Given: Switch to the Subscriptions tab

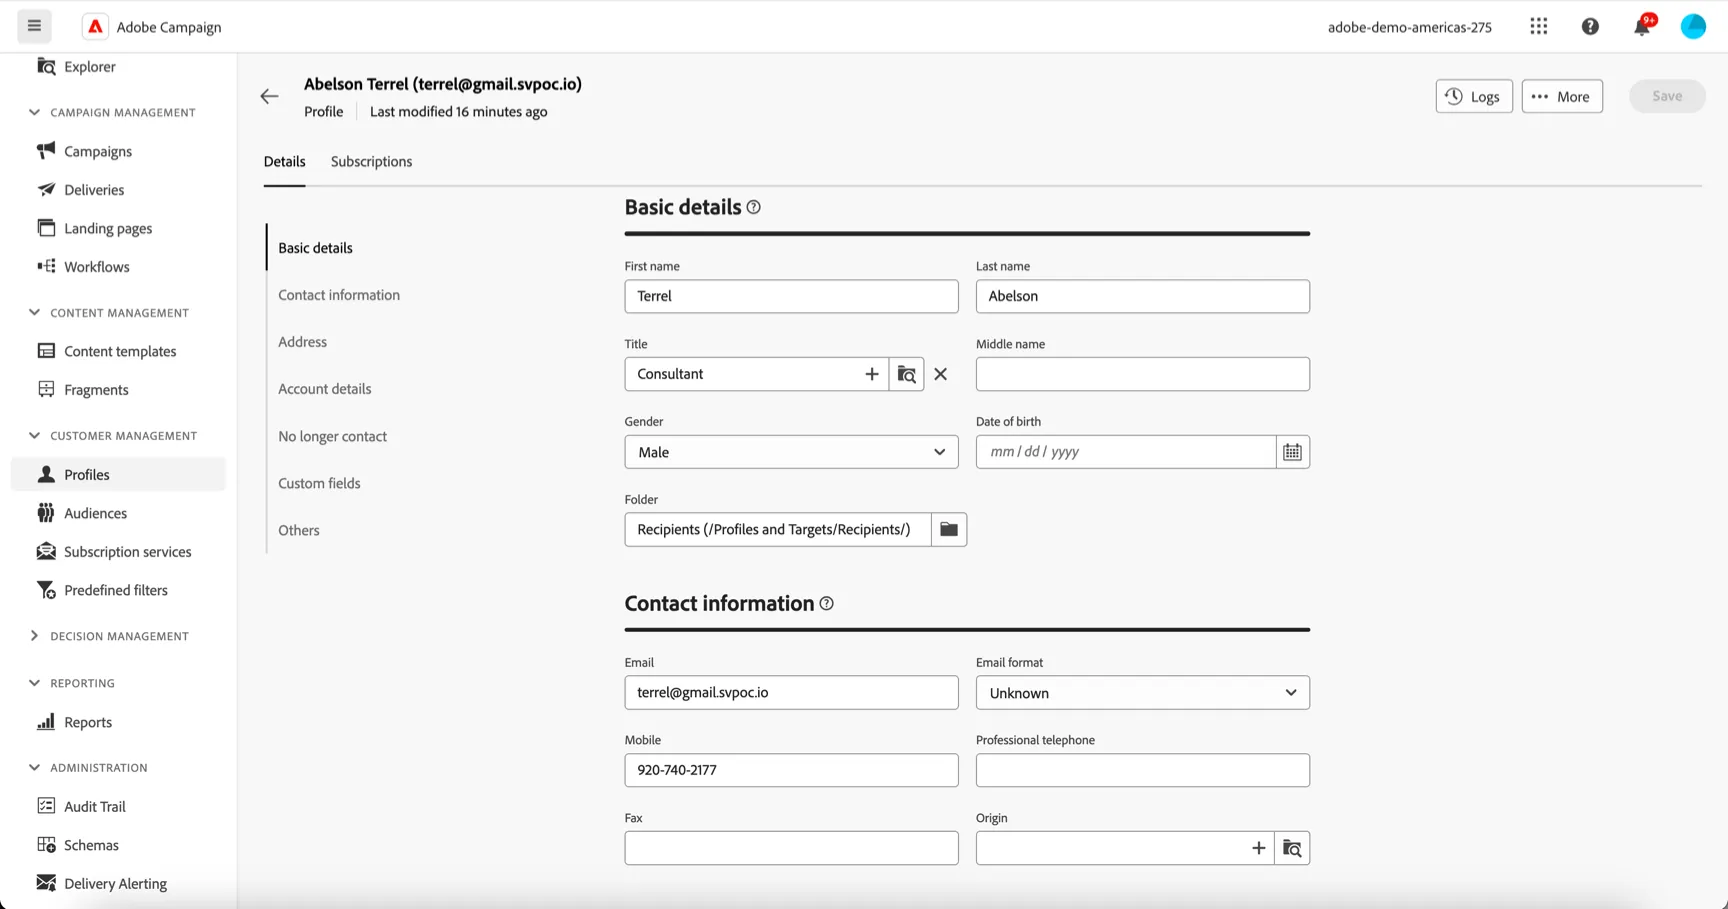Looking at the screenshot, I should point(371,161).
